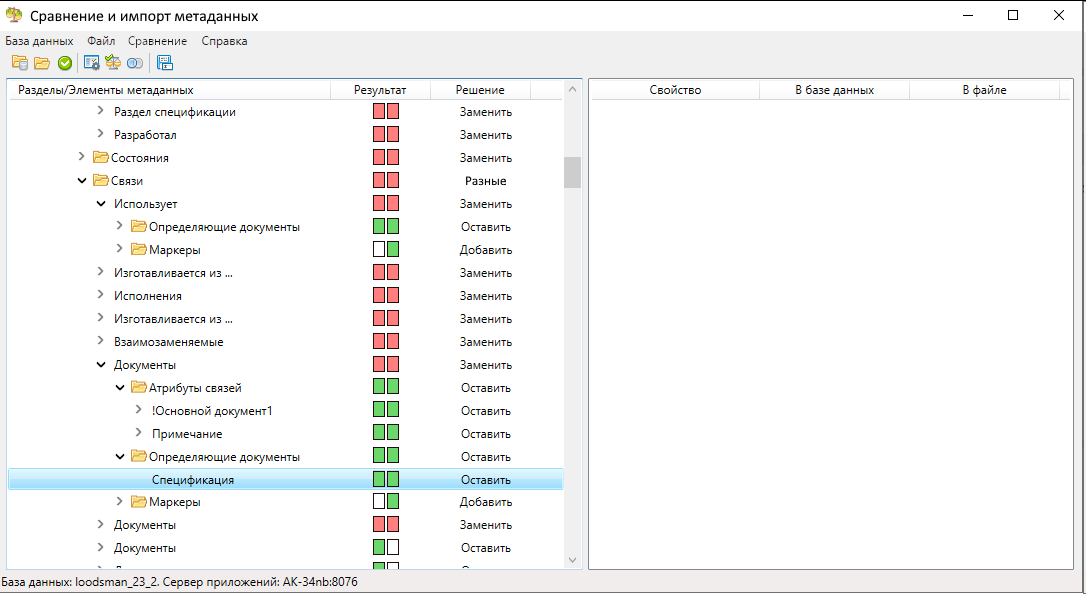Click the Свойство column header

click(x=675, y=90)
